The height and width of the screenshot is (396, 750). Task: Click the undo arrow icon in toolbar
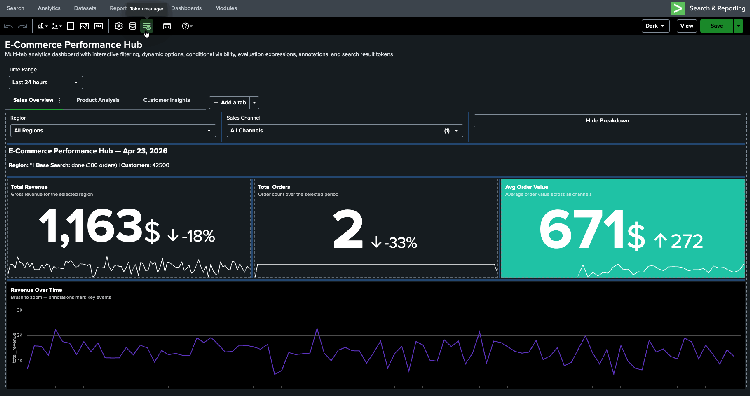point(8,26)
